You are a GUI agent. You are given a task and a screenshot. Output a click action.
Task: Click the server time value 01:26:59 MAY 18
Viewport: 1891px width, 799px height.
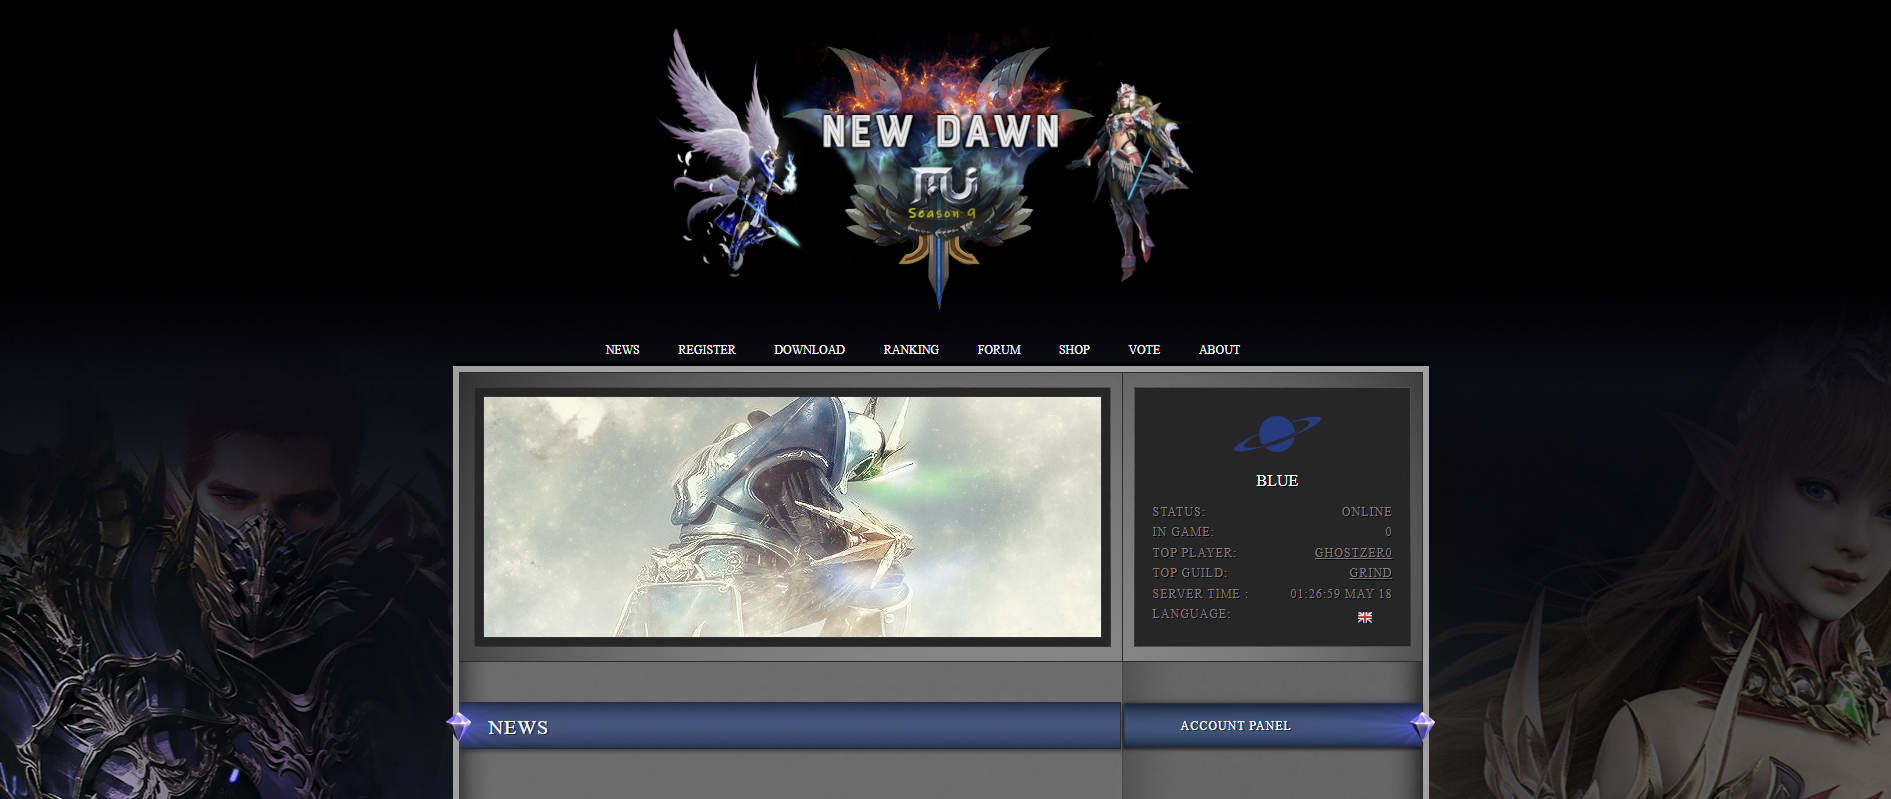tap(1340, 593)
